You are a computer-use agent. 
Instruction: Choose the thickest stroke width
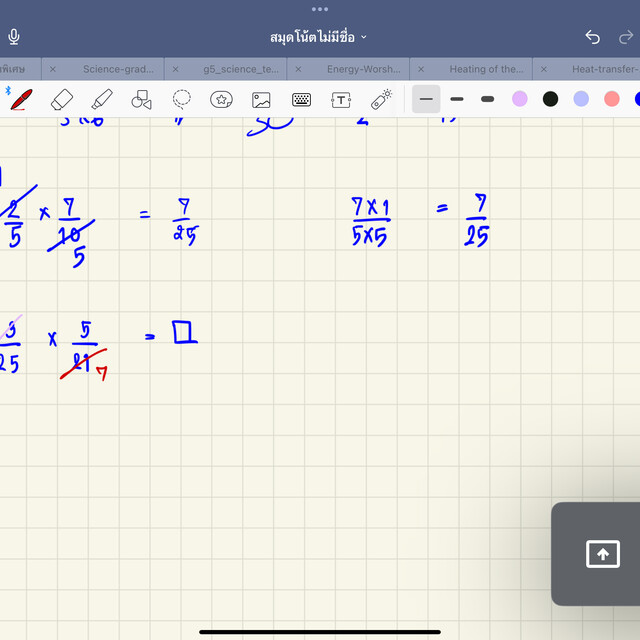488,99
